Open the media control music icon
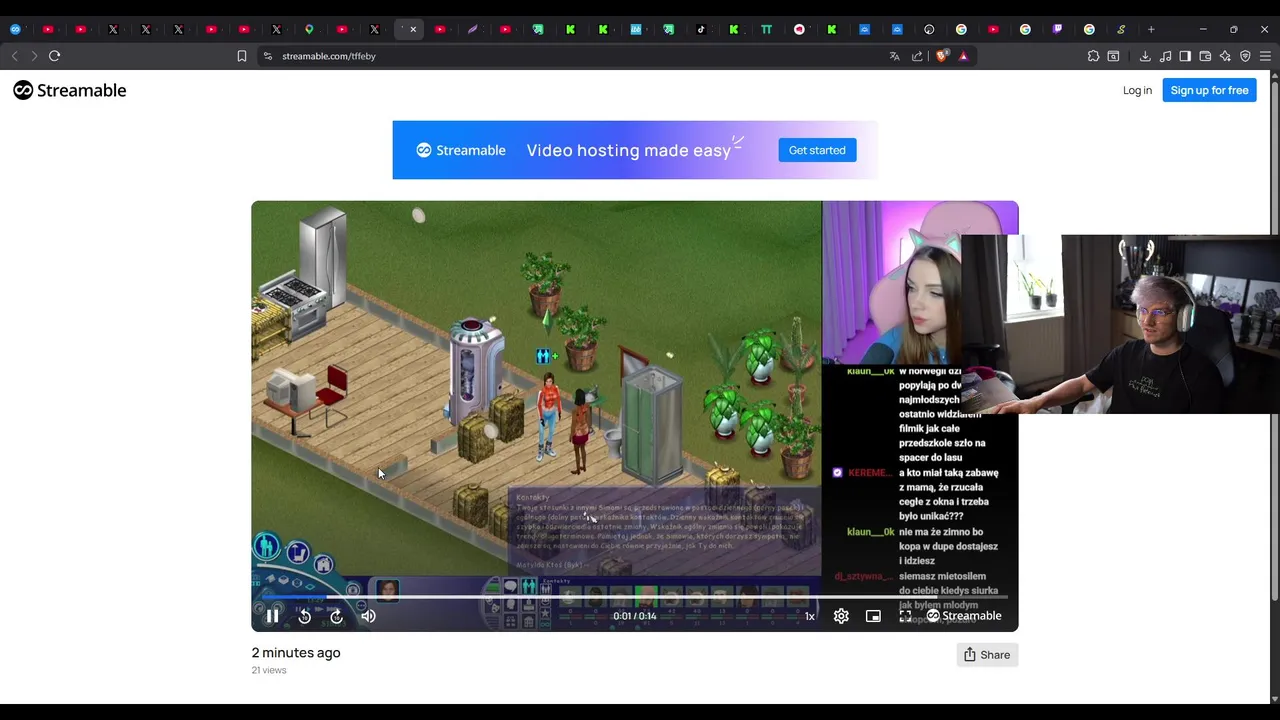The image size is (1280, 720). click(1165, 56)
